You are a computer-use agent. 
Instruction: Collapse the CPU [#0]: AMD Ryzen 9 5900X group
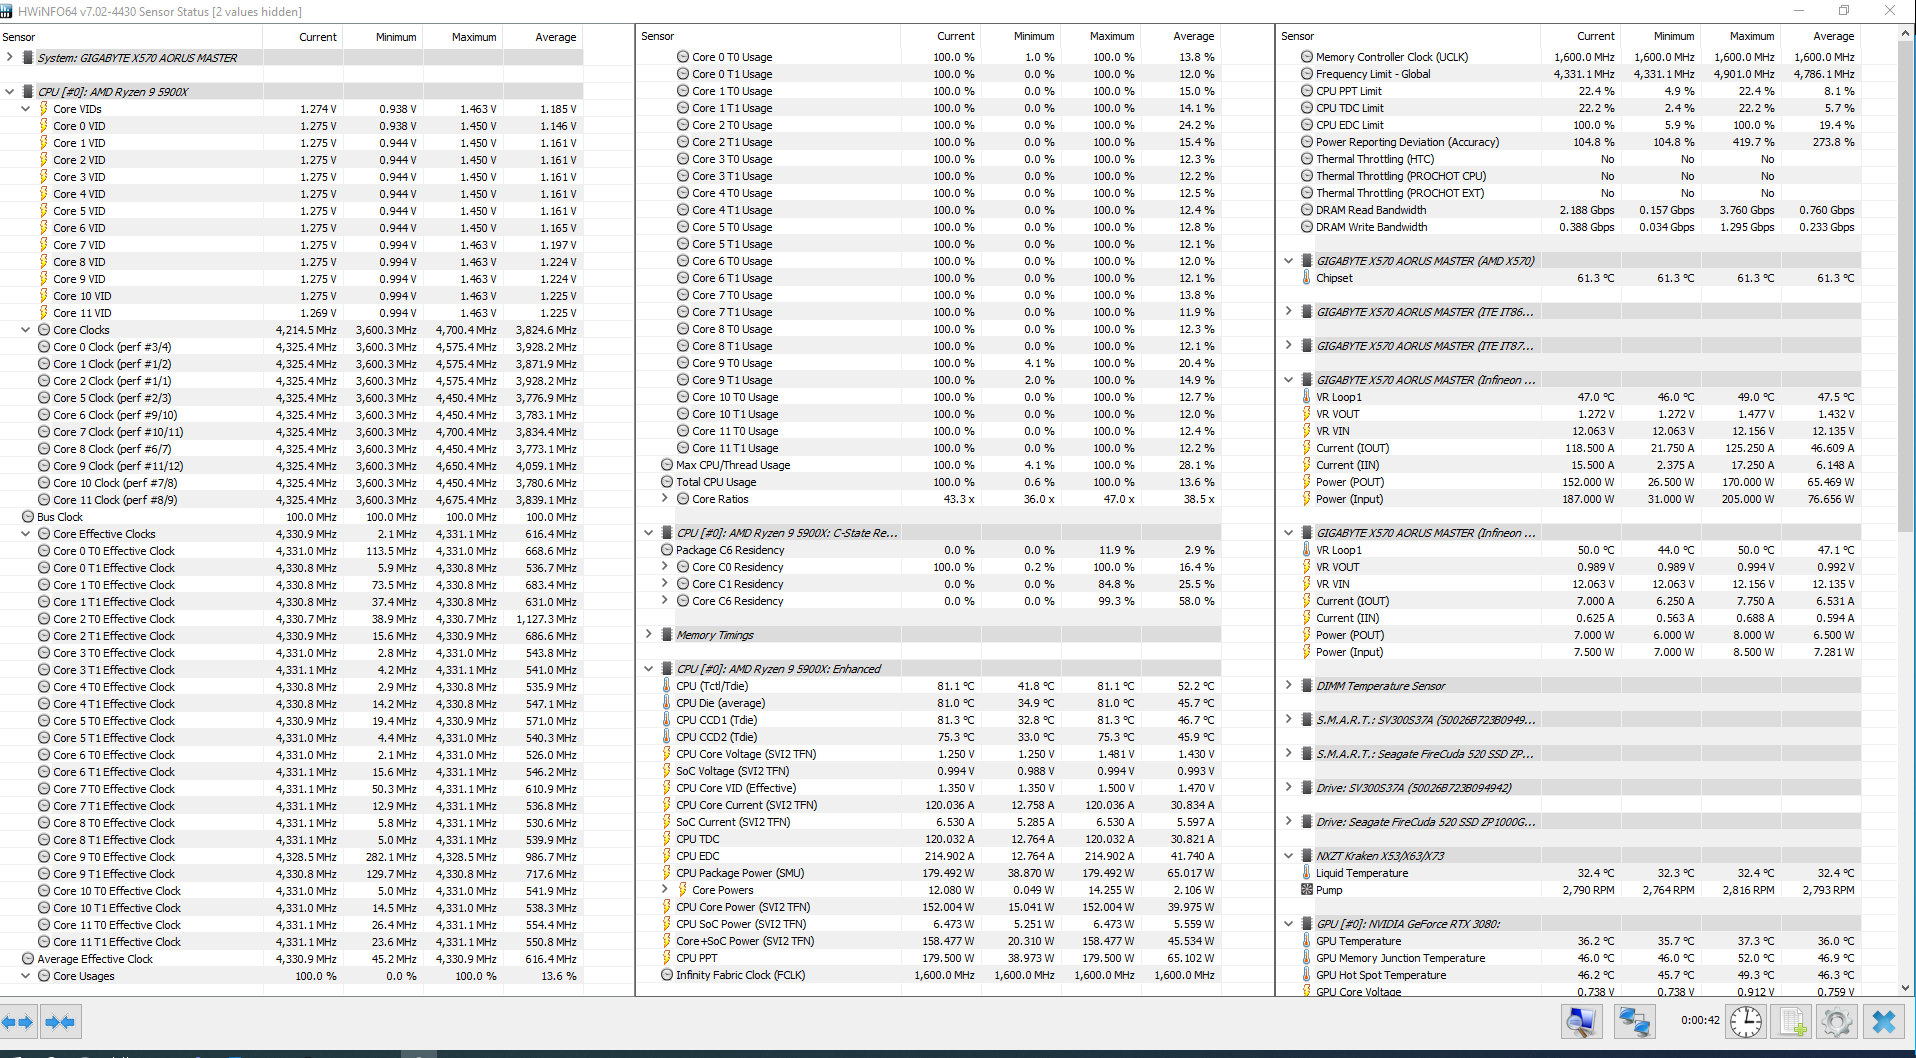(10, 91)
